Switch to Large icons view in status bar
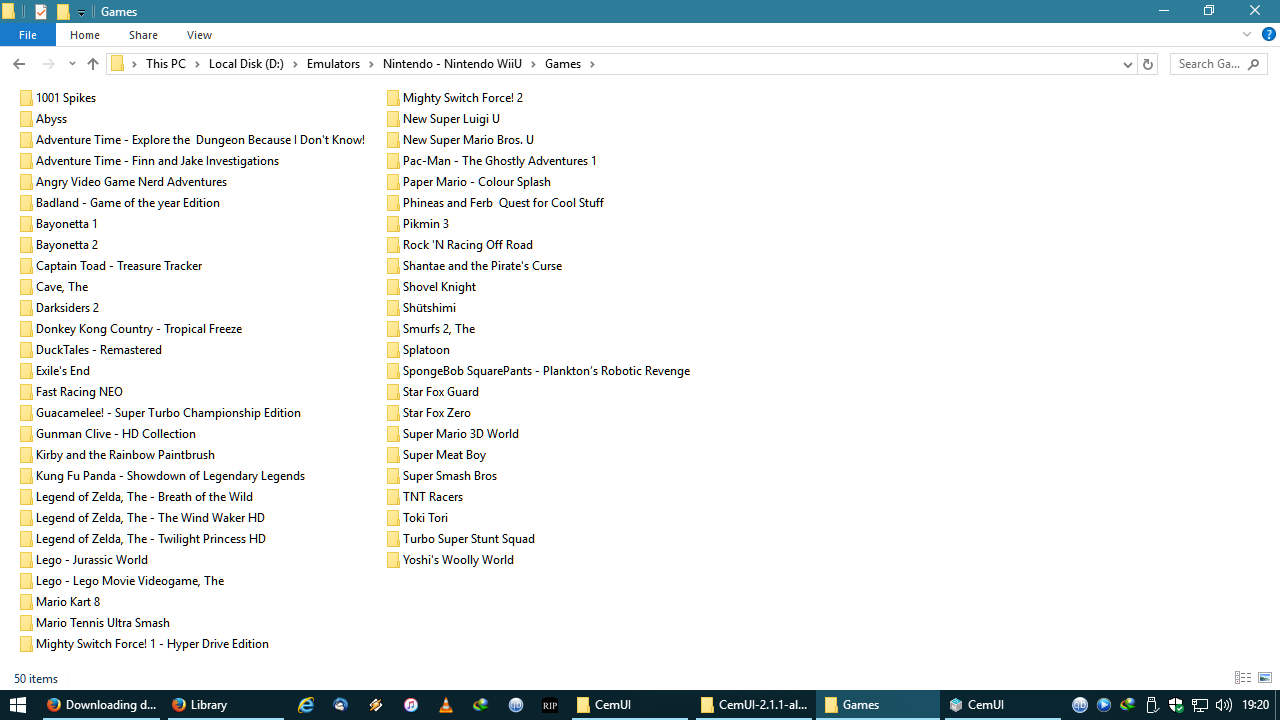 click(x=1265, y=678)
